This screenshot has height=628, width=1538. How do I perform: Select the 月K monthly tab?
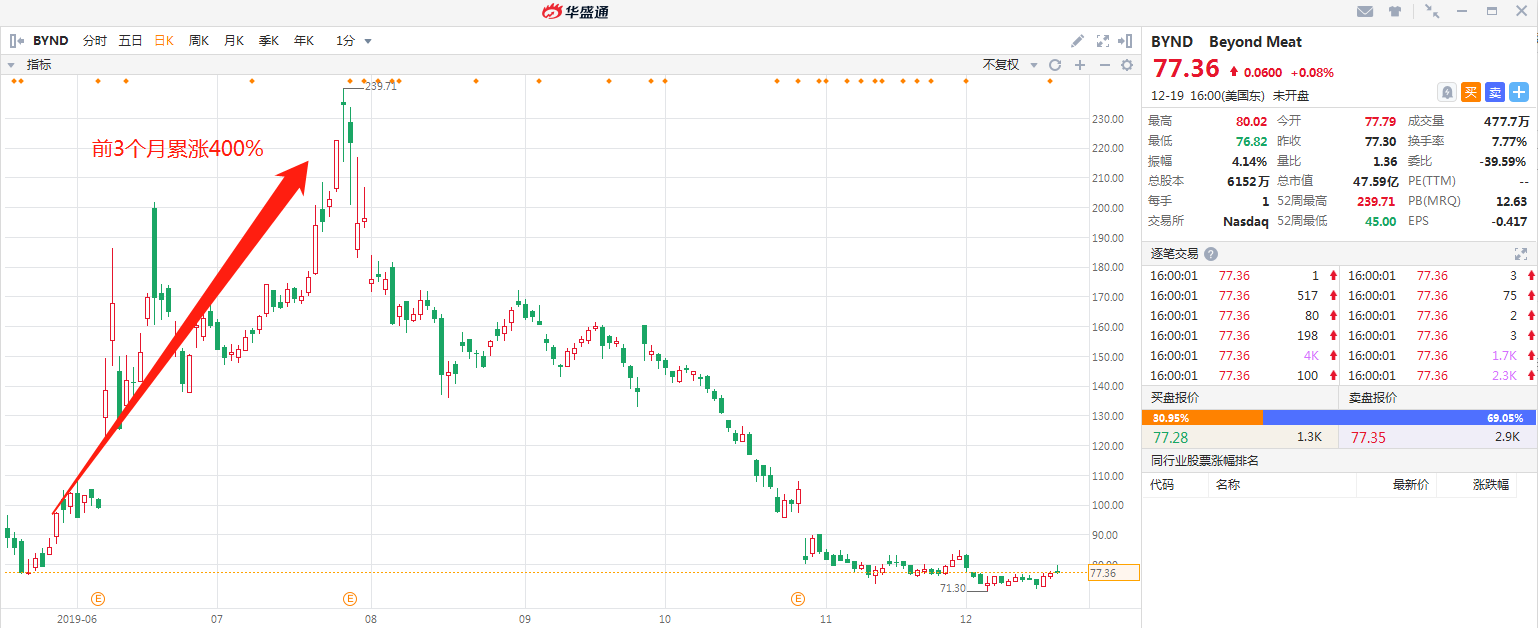(234, 41)
